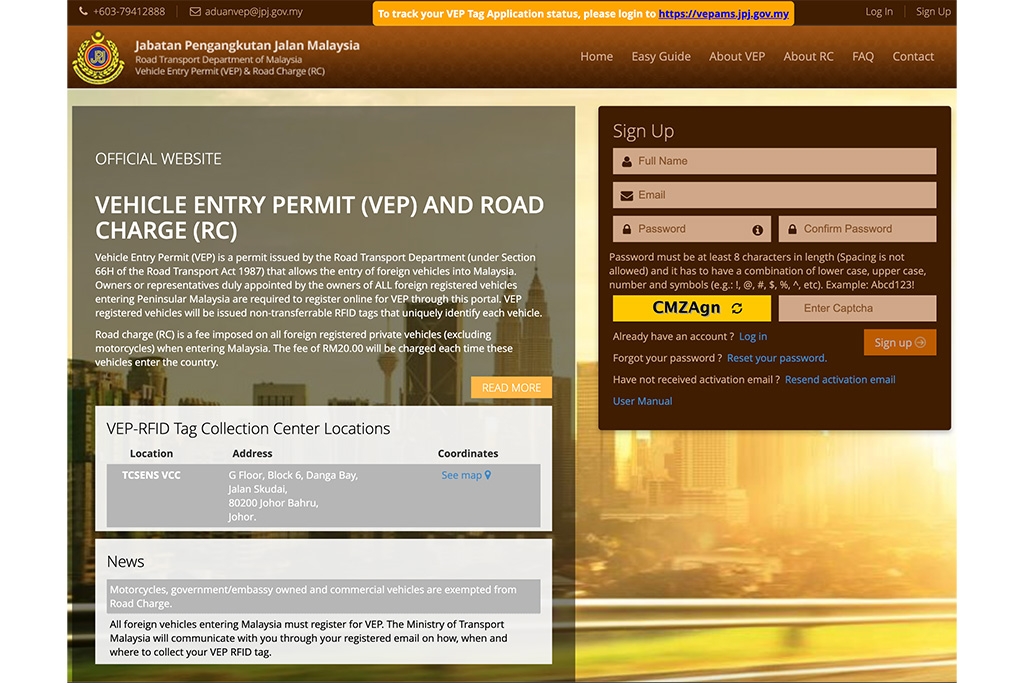1024x683 pixels.
Task: Click the +603-79412888 phone number
Action: pyautogui.click(x=129, y=11)
